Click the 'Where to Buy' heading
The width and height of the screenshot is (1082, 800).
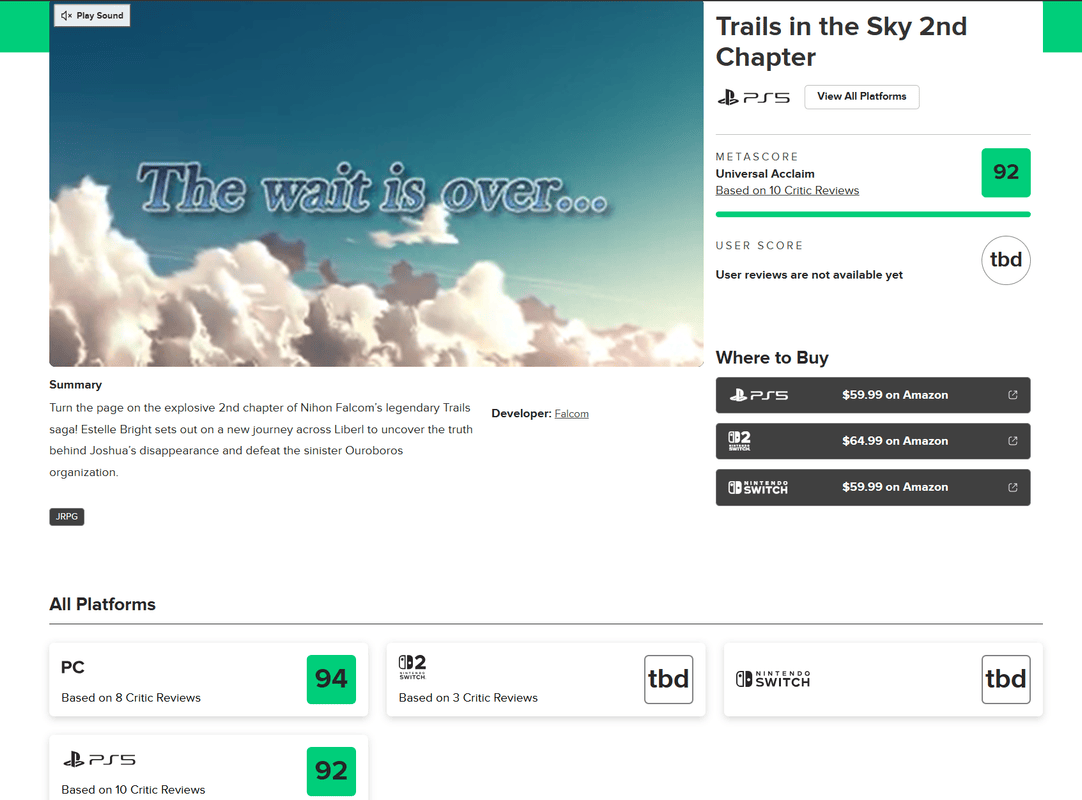point(771,358)
